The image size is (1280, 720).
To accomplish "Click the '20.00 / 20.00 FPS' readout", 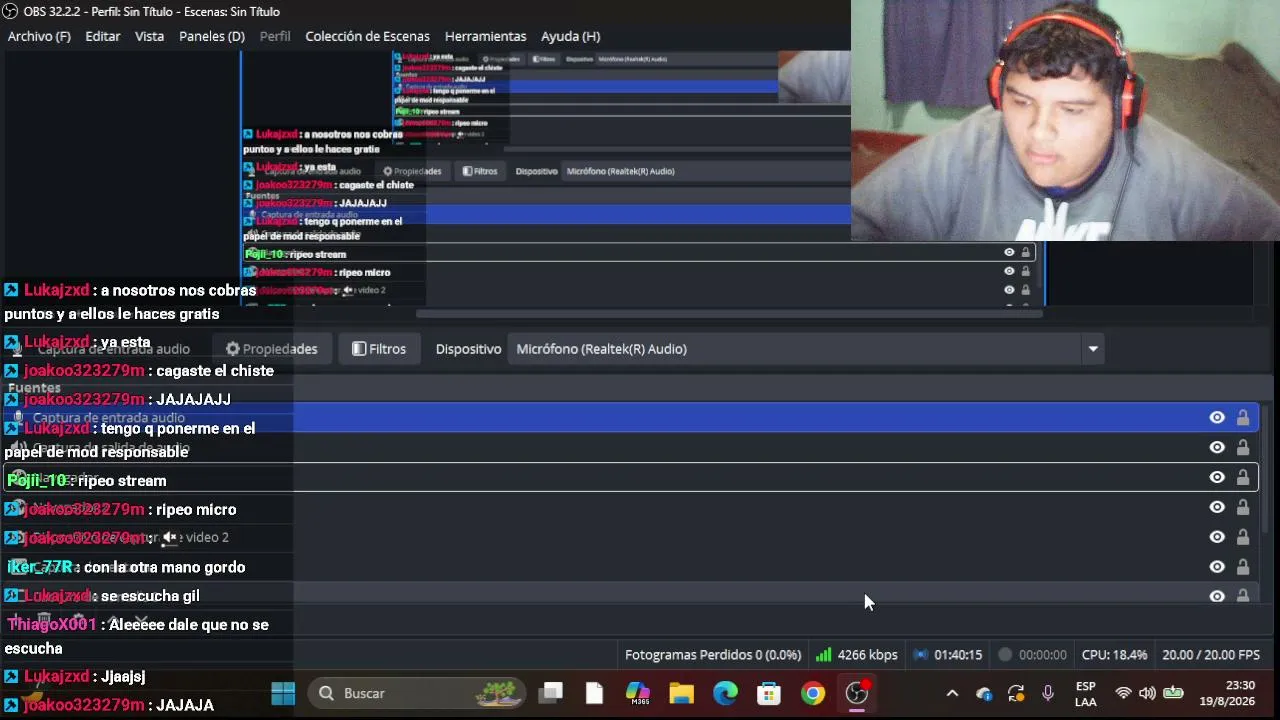I will [x=1211, y=655].
